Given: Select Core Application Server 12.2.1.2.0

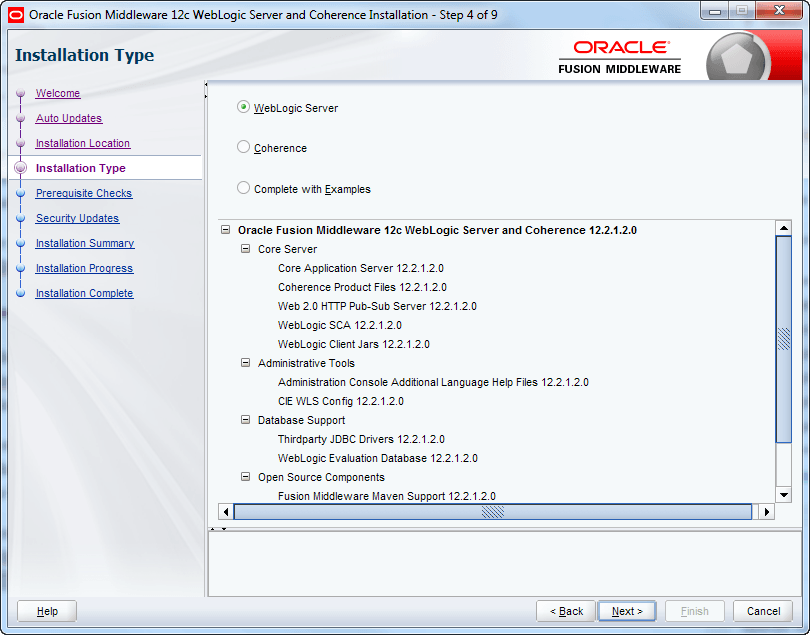Looking at the screenshot, I should tap(361, 268).
